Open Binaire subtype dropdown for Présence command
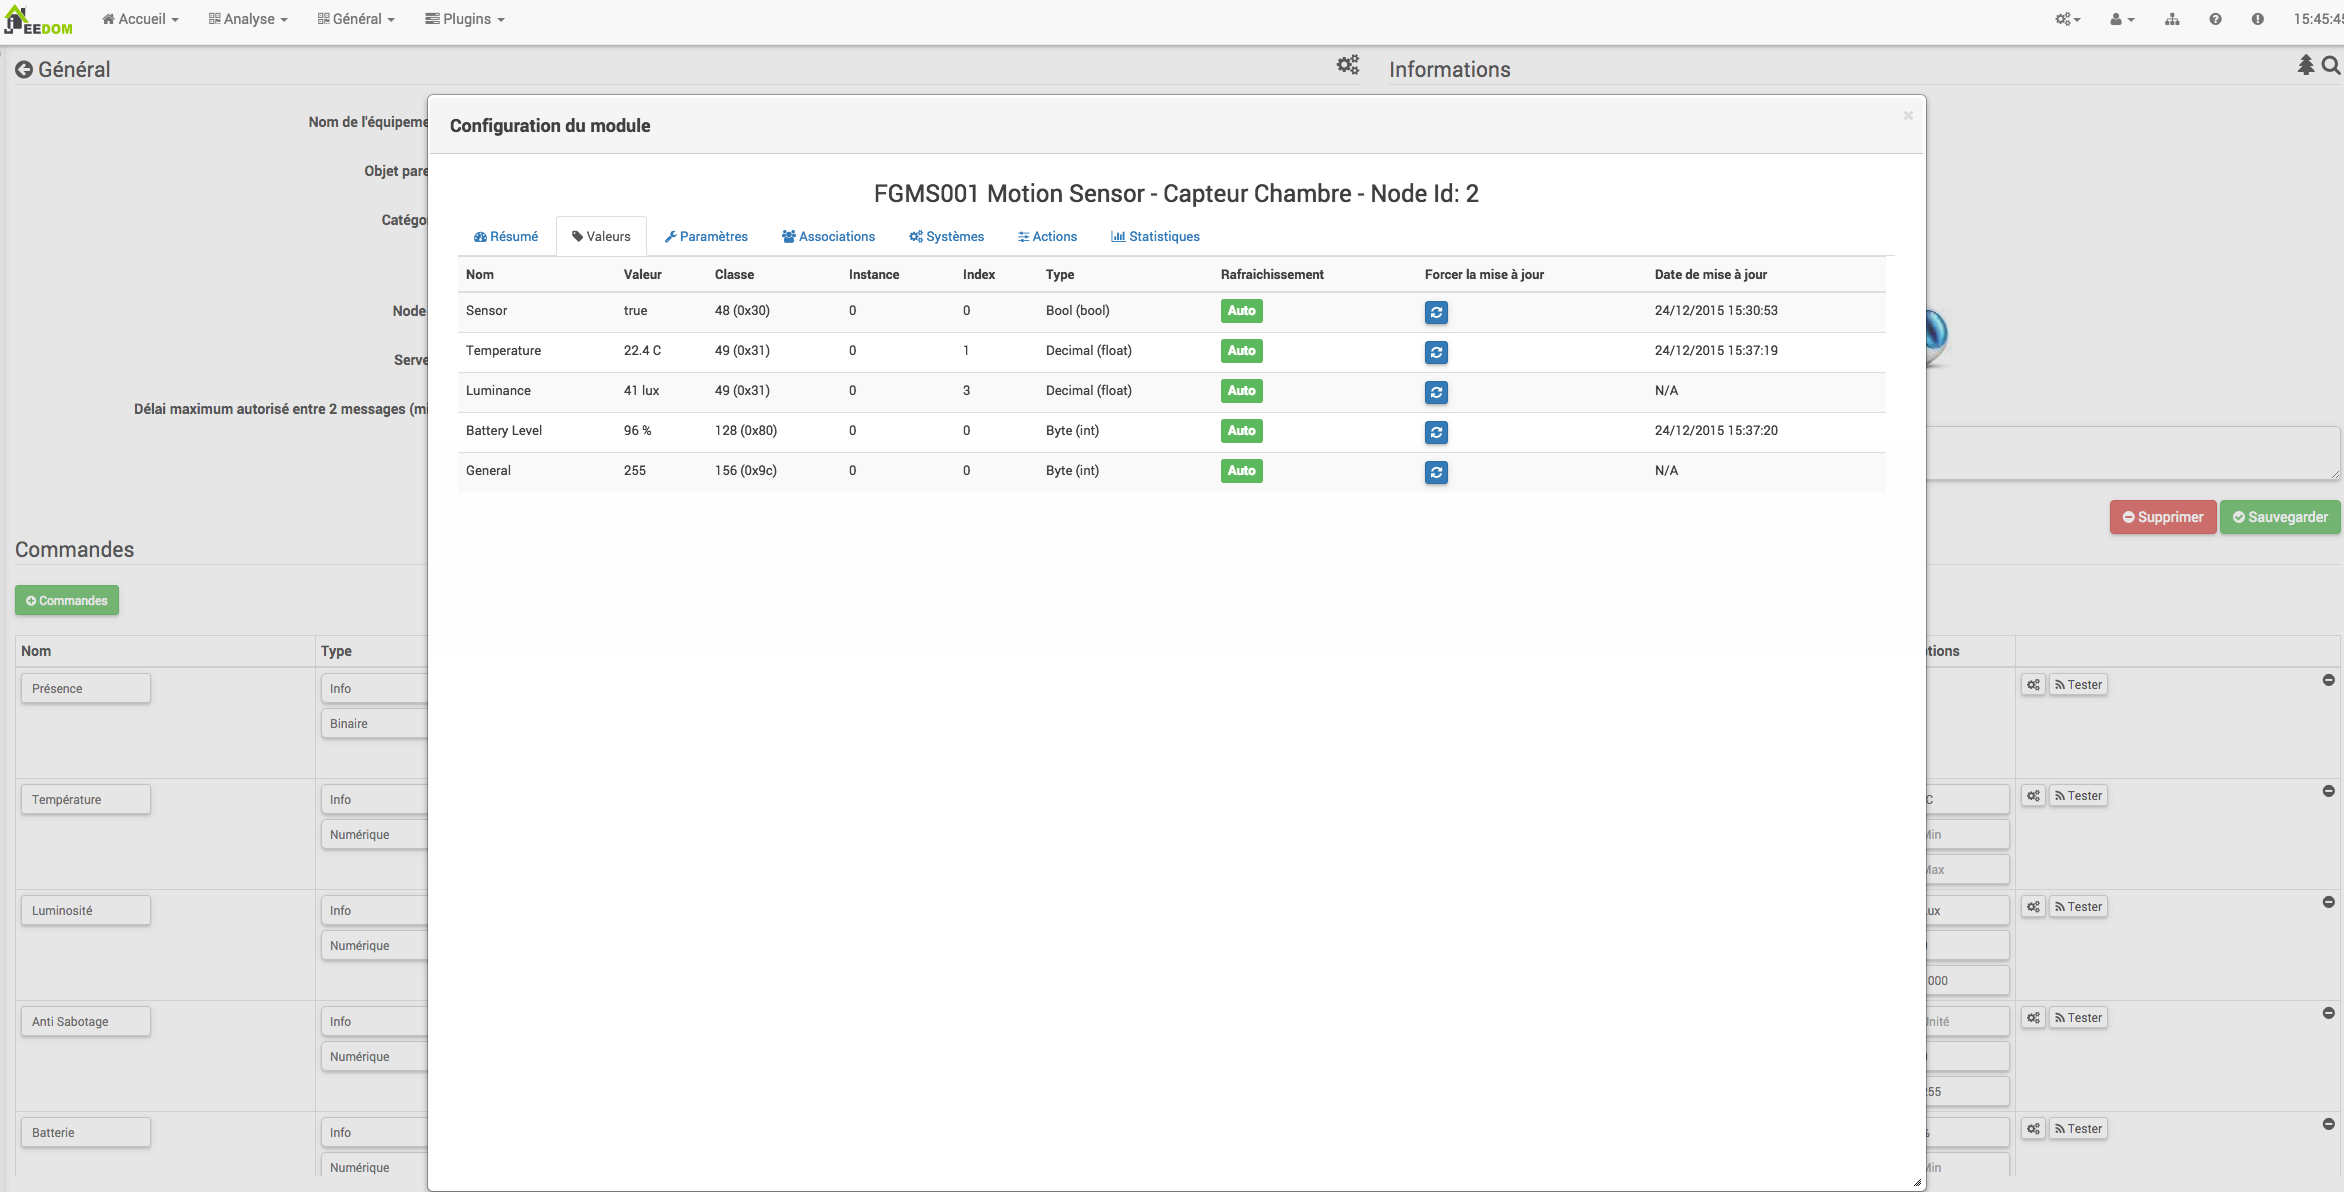Screen dimensions: 2344x1192 [374, 724]
